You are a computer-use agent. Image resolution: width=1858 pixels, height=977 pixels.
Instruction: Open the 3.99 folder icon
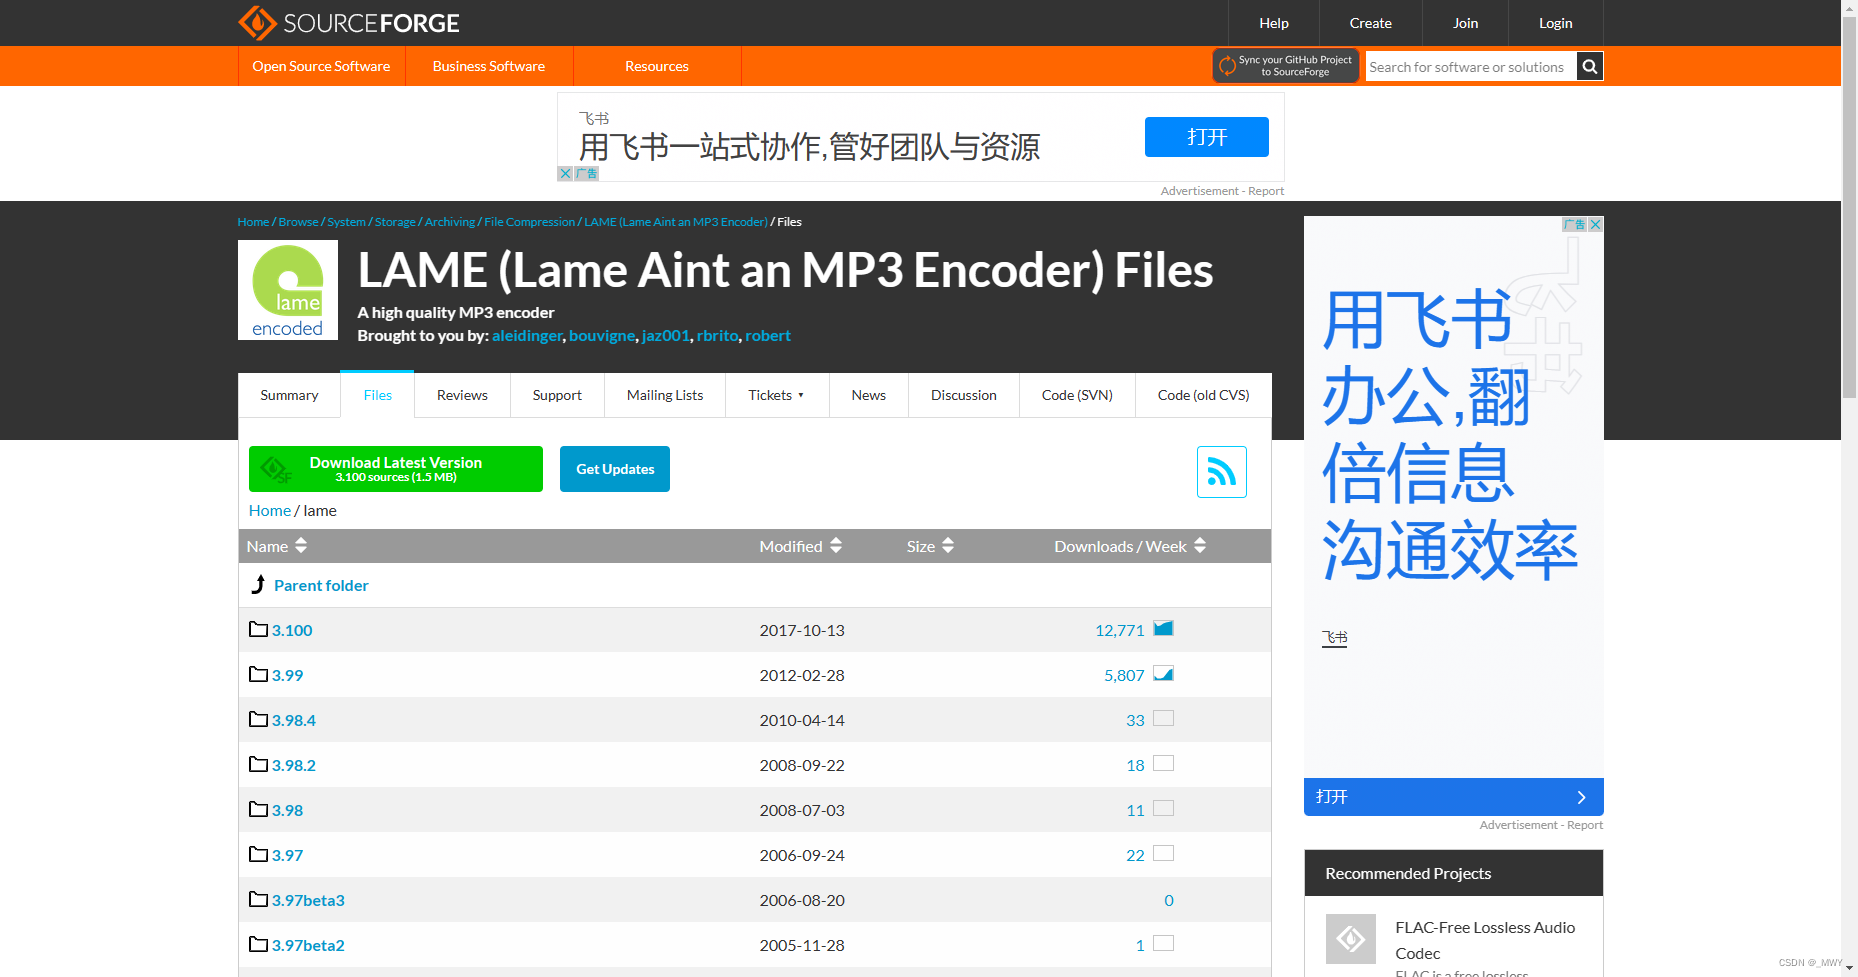coord(258,674)
